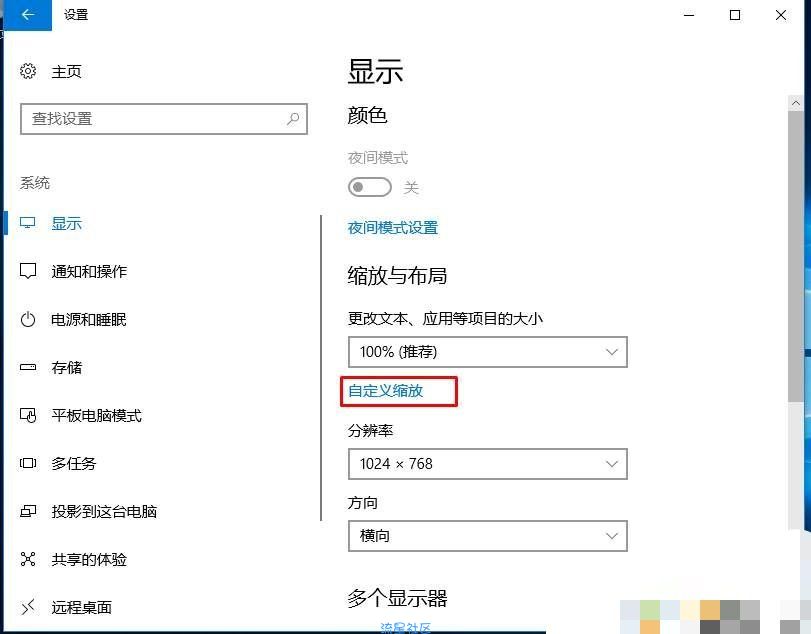Click the Multitasking icon

pos(28,463)
